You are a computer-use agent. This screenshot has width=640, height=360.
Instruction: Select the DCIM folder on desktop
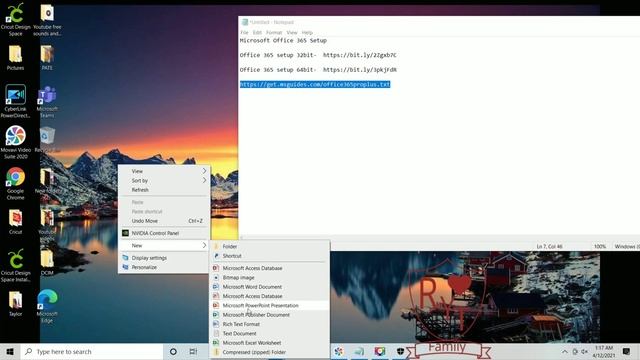[47, 262]
